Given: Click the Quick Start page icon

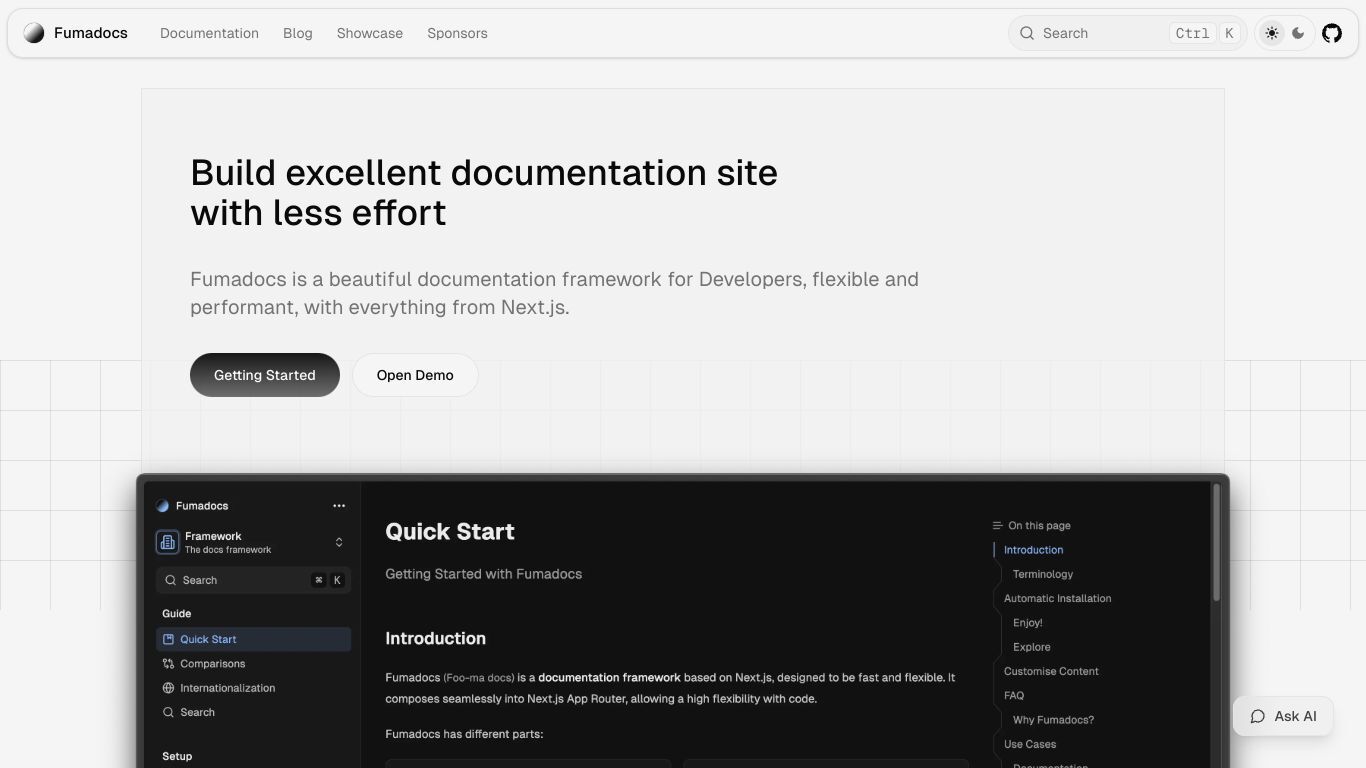Looking at the screenshot, I should (x=168, y=639).
